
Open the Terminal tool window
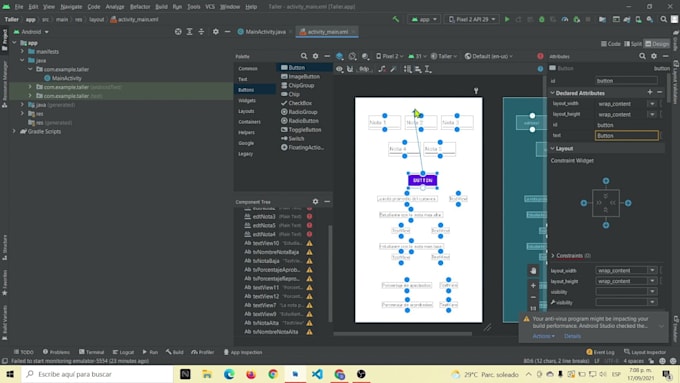[92, 352]
